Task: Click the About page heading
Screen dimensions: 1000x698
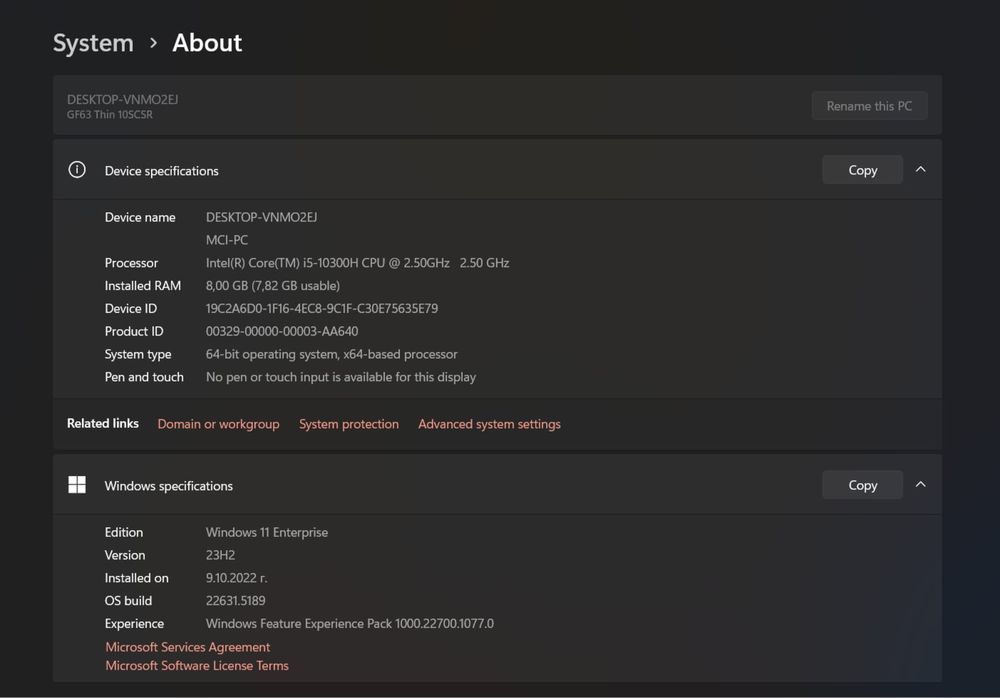Action: [207, 43]
